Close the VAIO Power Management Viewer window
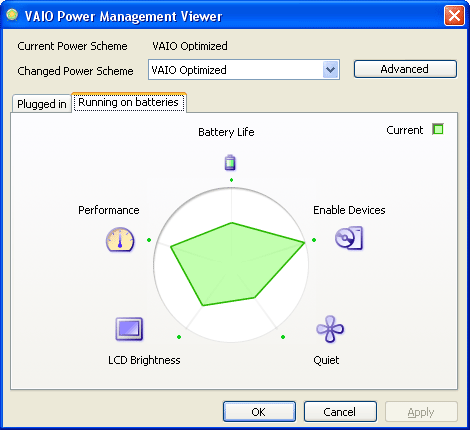 pyautogui.click(x=454, y=15)
